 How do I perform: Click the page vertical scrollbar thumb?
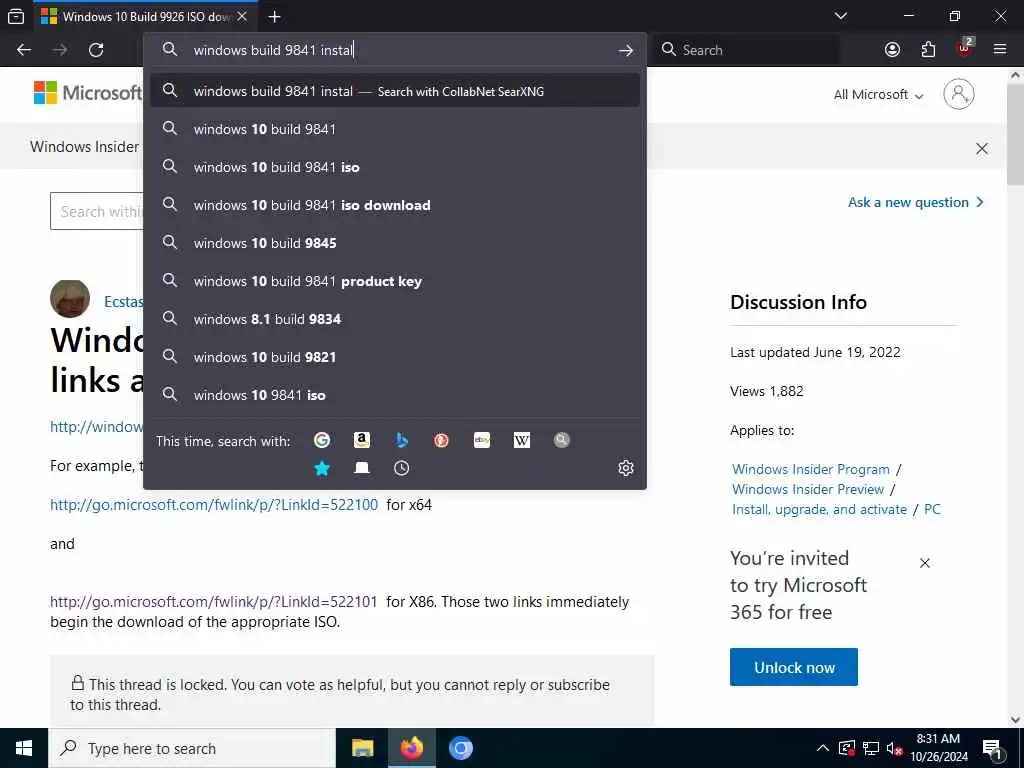1016,133
